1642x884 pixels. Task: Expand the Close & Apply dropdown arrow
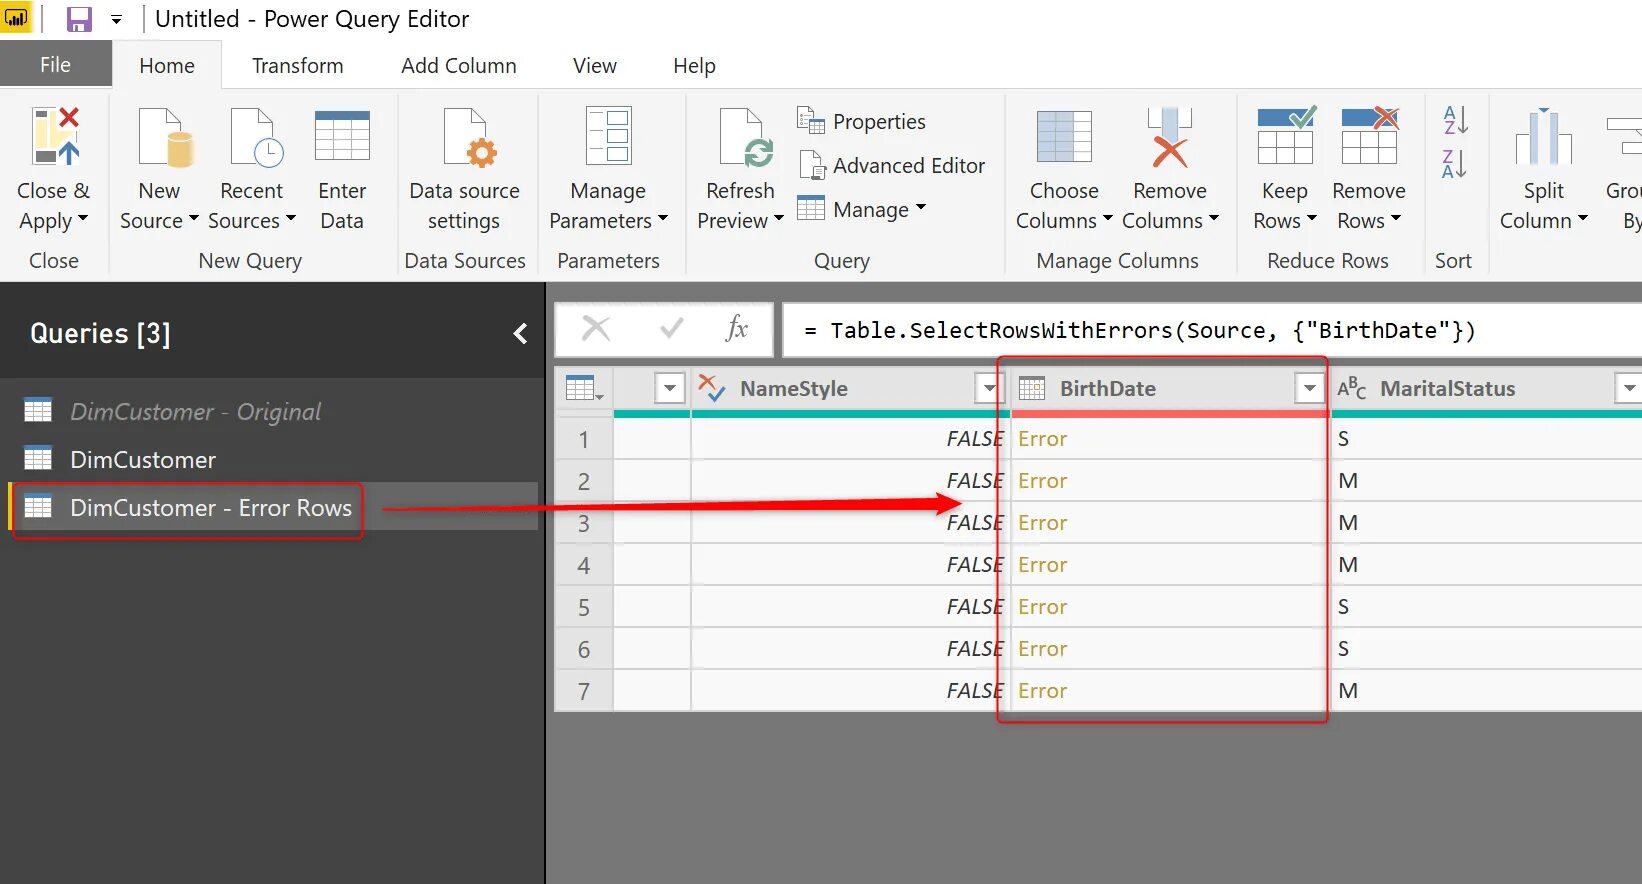[83, 219]
